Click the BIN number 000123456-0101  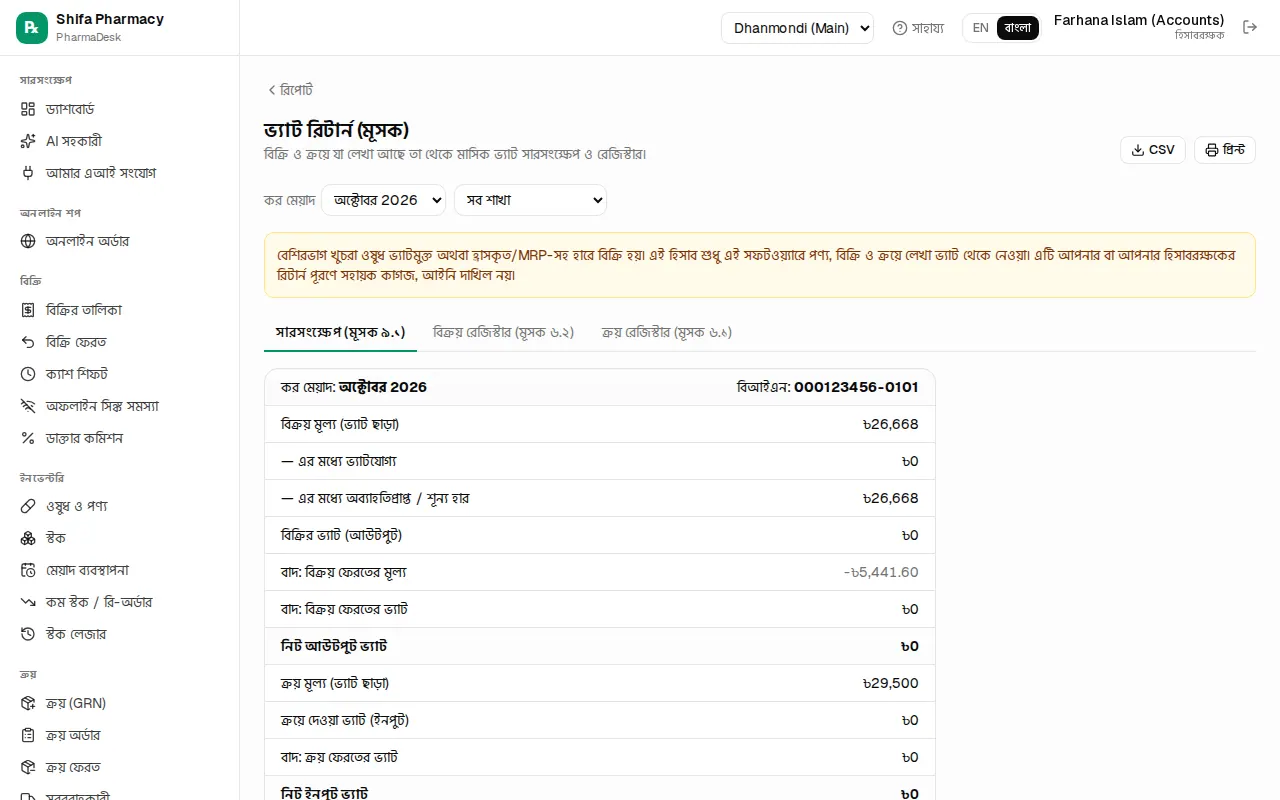856,387
